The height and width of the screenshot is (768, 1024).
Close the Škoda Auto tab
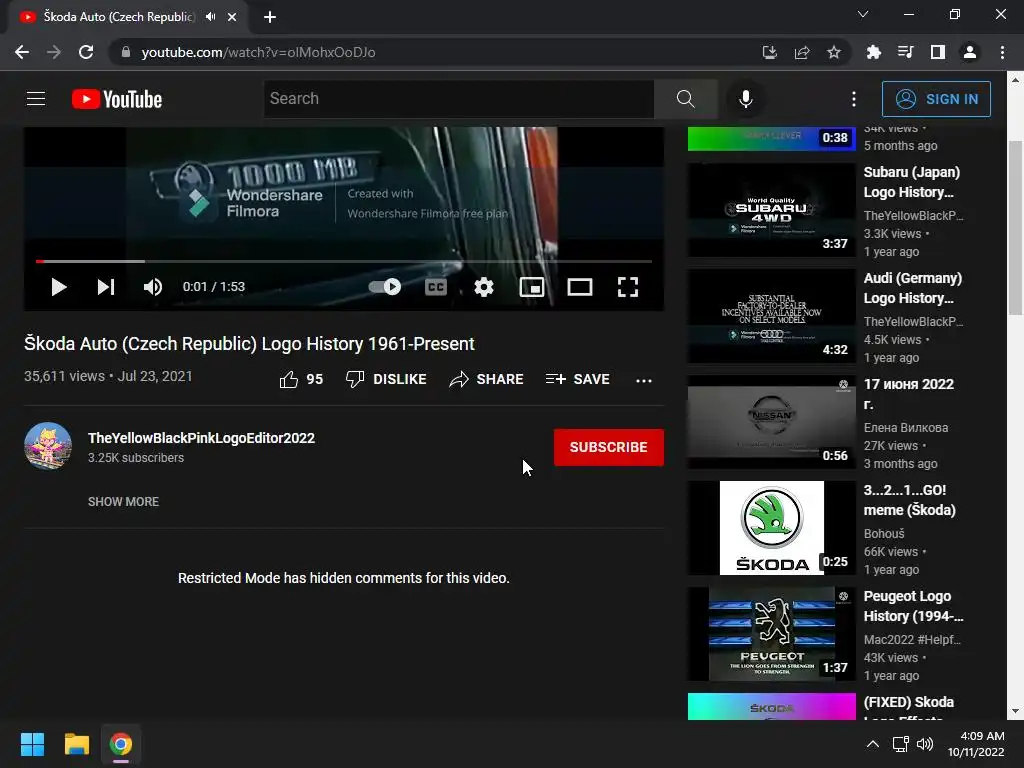[x=232, y=17]
